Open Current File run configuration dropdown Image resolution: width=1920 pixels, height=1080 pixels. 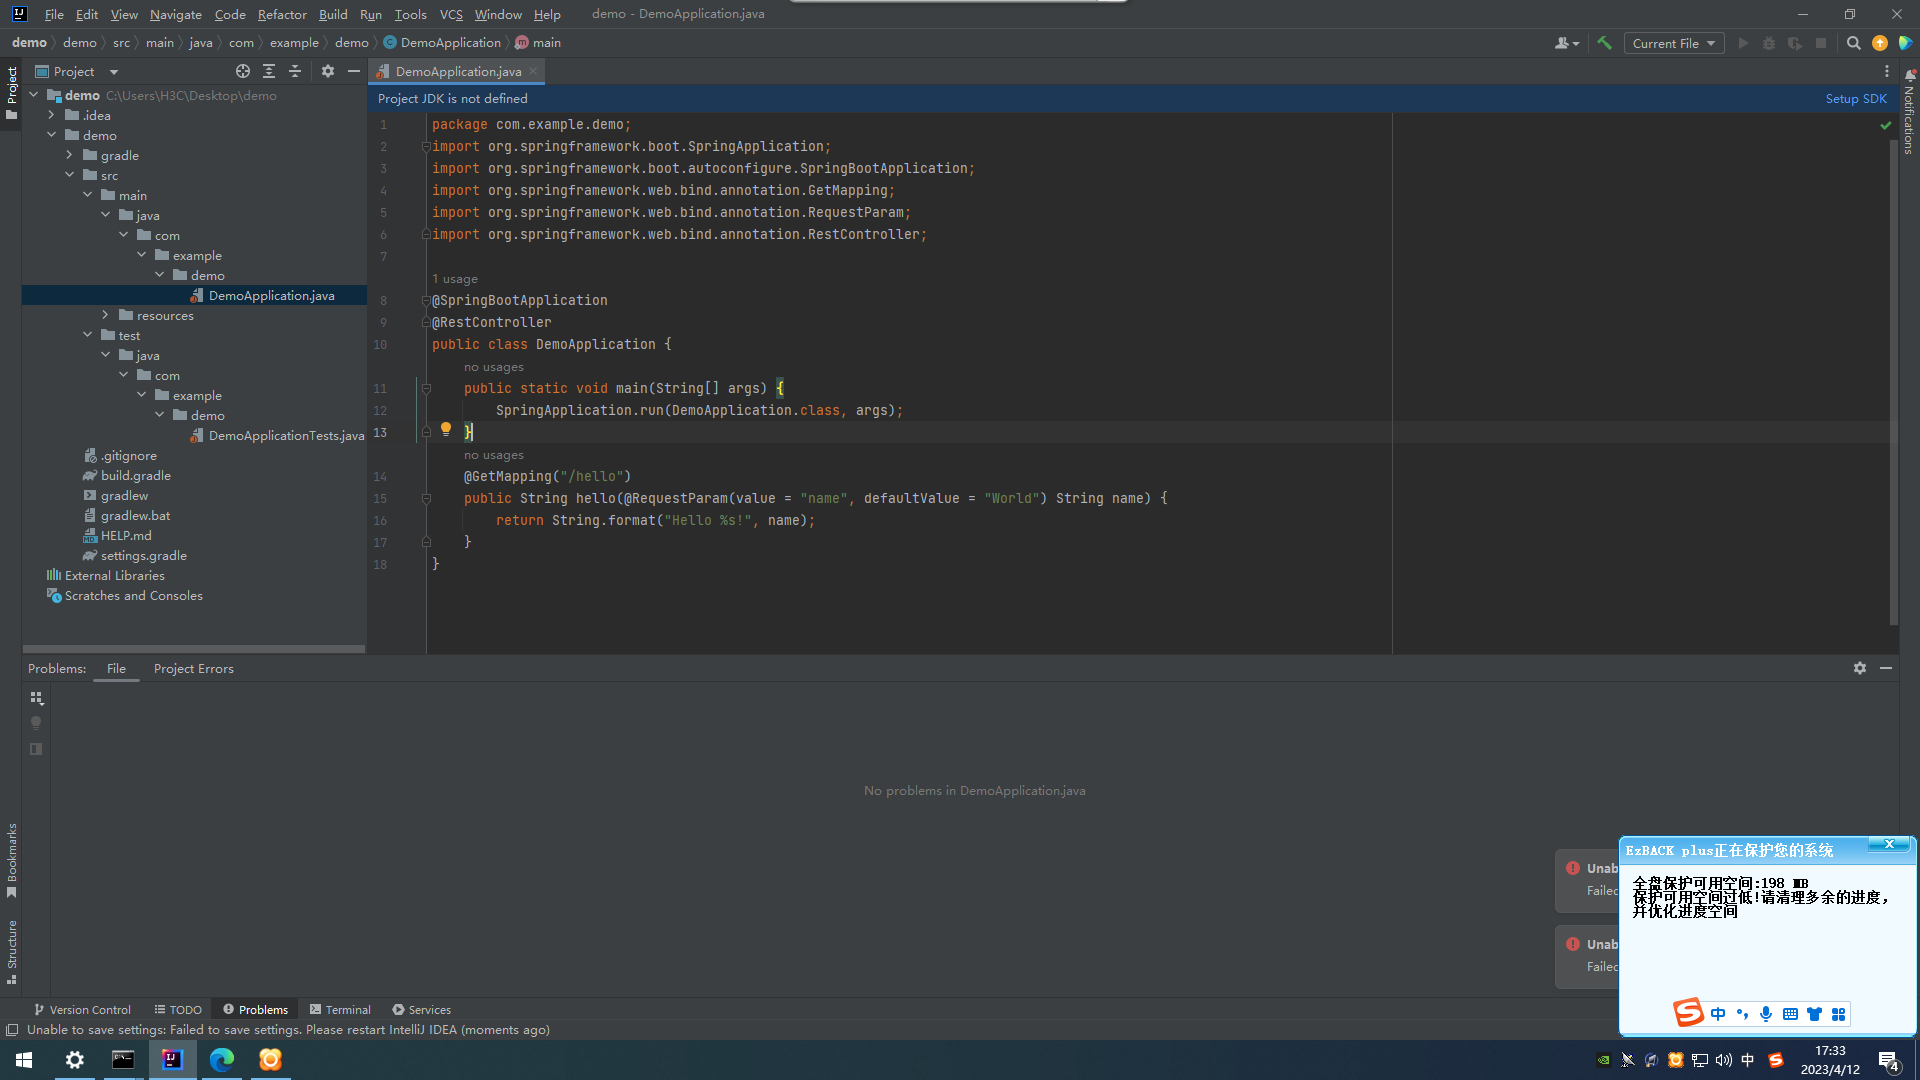[x=1674, y=43]
